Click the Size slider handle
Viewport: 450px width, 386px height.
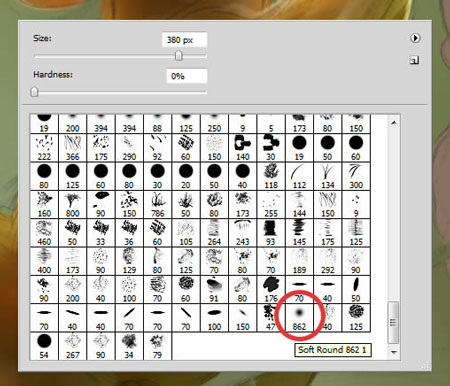(x=179, y=56)
